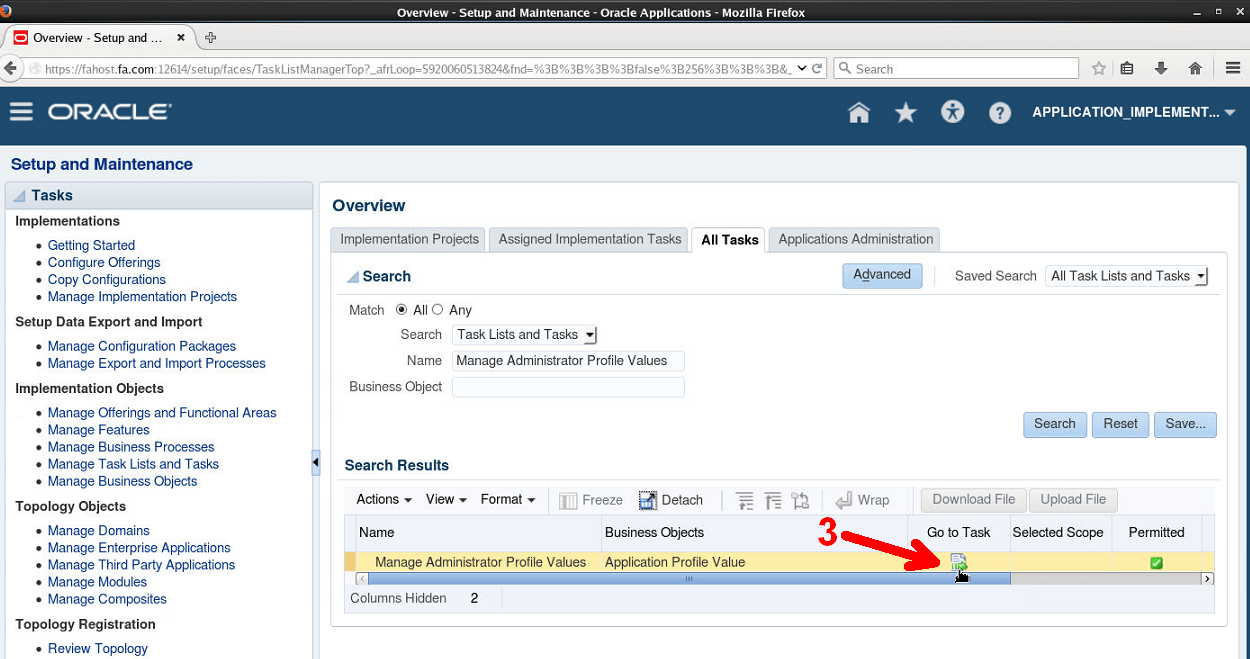Click the Permitted checkmark for the result row
This screenshot has width=1250, height=659.
coord(1155,562)
